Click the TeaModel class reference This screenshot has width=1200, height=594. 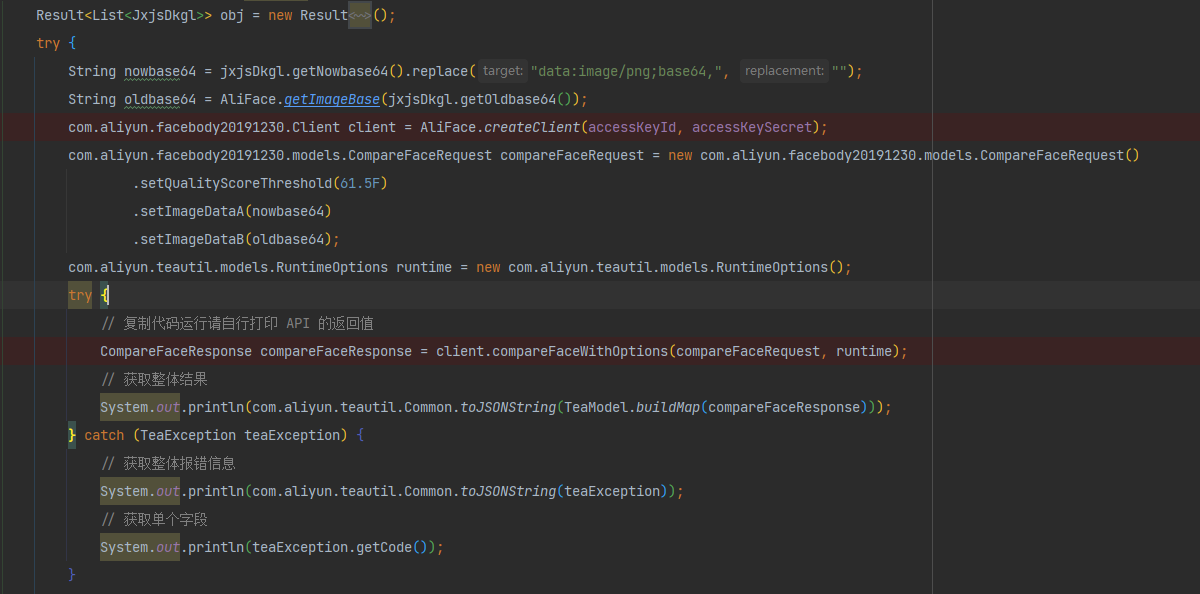point(596,407)
